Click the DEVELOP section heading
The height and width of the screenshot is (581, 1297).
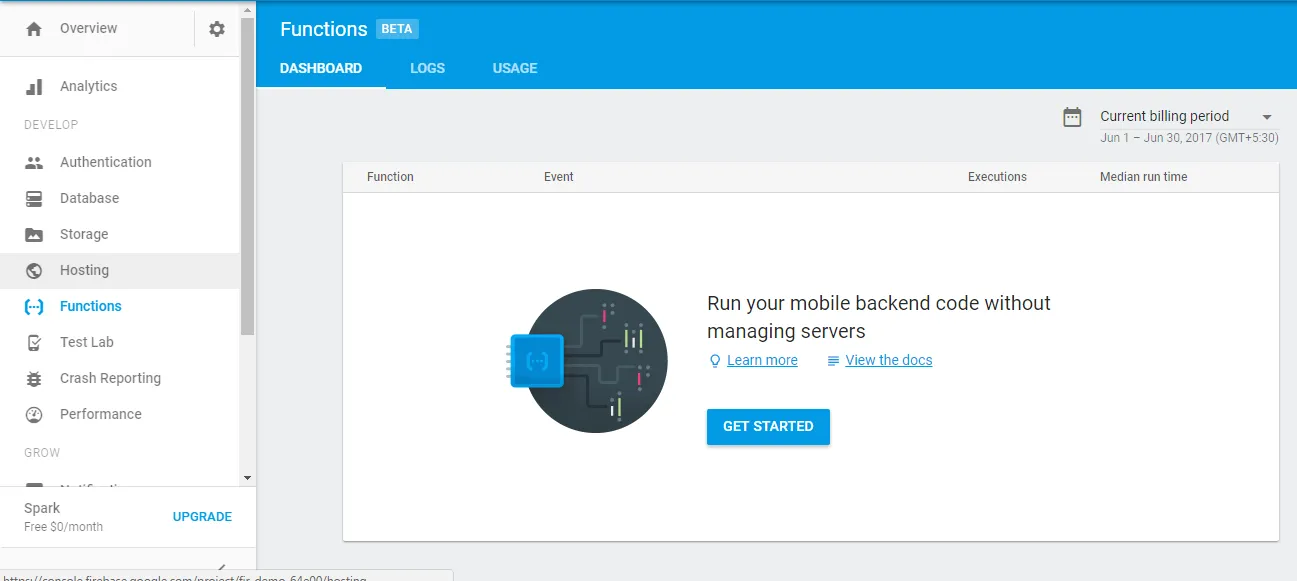click(51, 125)
